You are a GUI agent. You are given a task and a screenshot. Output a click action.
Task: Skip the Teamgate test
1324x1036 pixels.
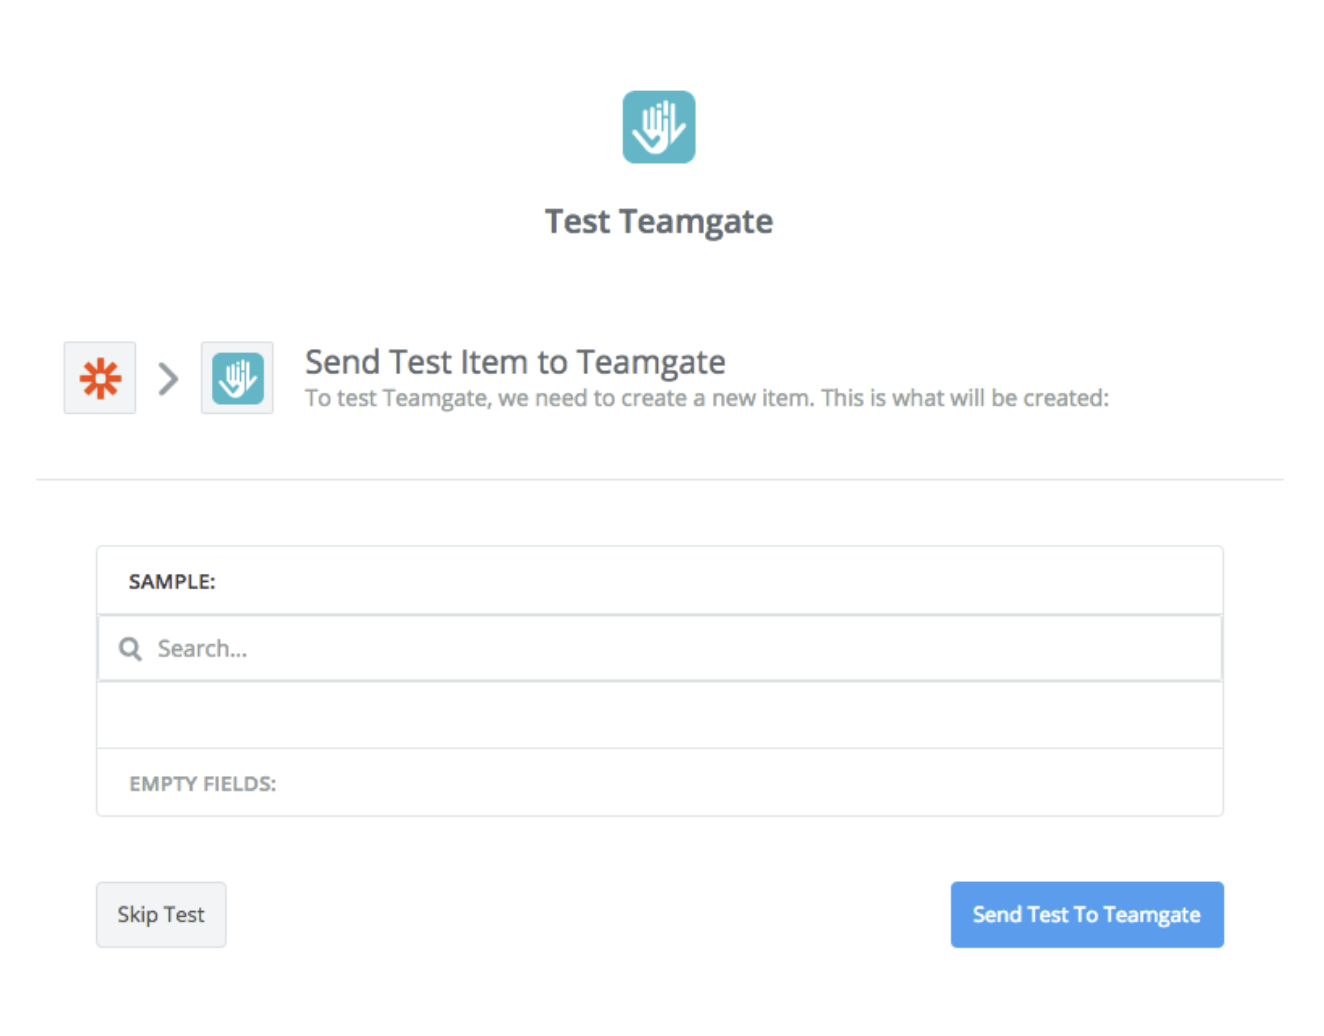tap(161, 914)
